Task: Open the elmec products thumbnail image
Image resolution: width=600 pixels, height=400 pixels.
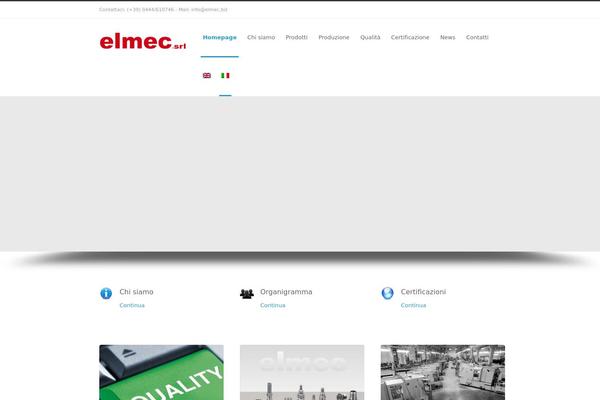Action: (x=302, y=372)
